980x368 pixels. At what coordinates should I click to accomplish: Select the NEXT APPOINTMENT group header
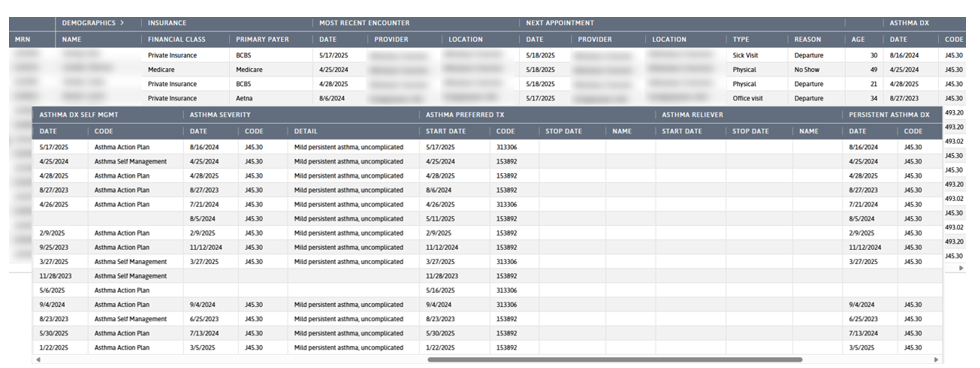(559, 23)
